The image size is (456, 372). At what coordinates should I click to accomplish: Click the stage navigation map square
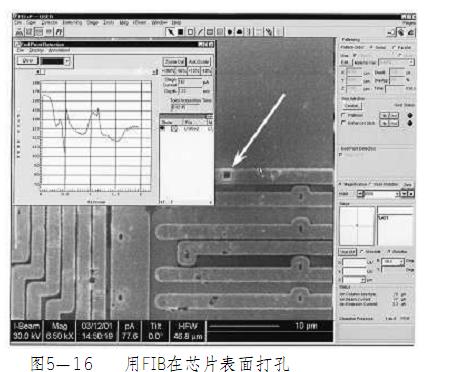[357, 226]
